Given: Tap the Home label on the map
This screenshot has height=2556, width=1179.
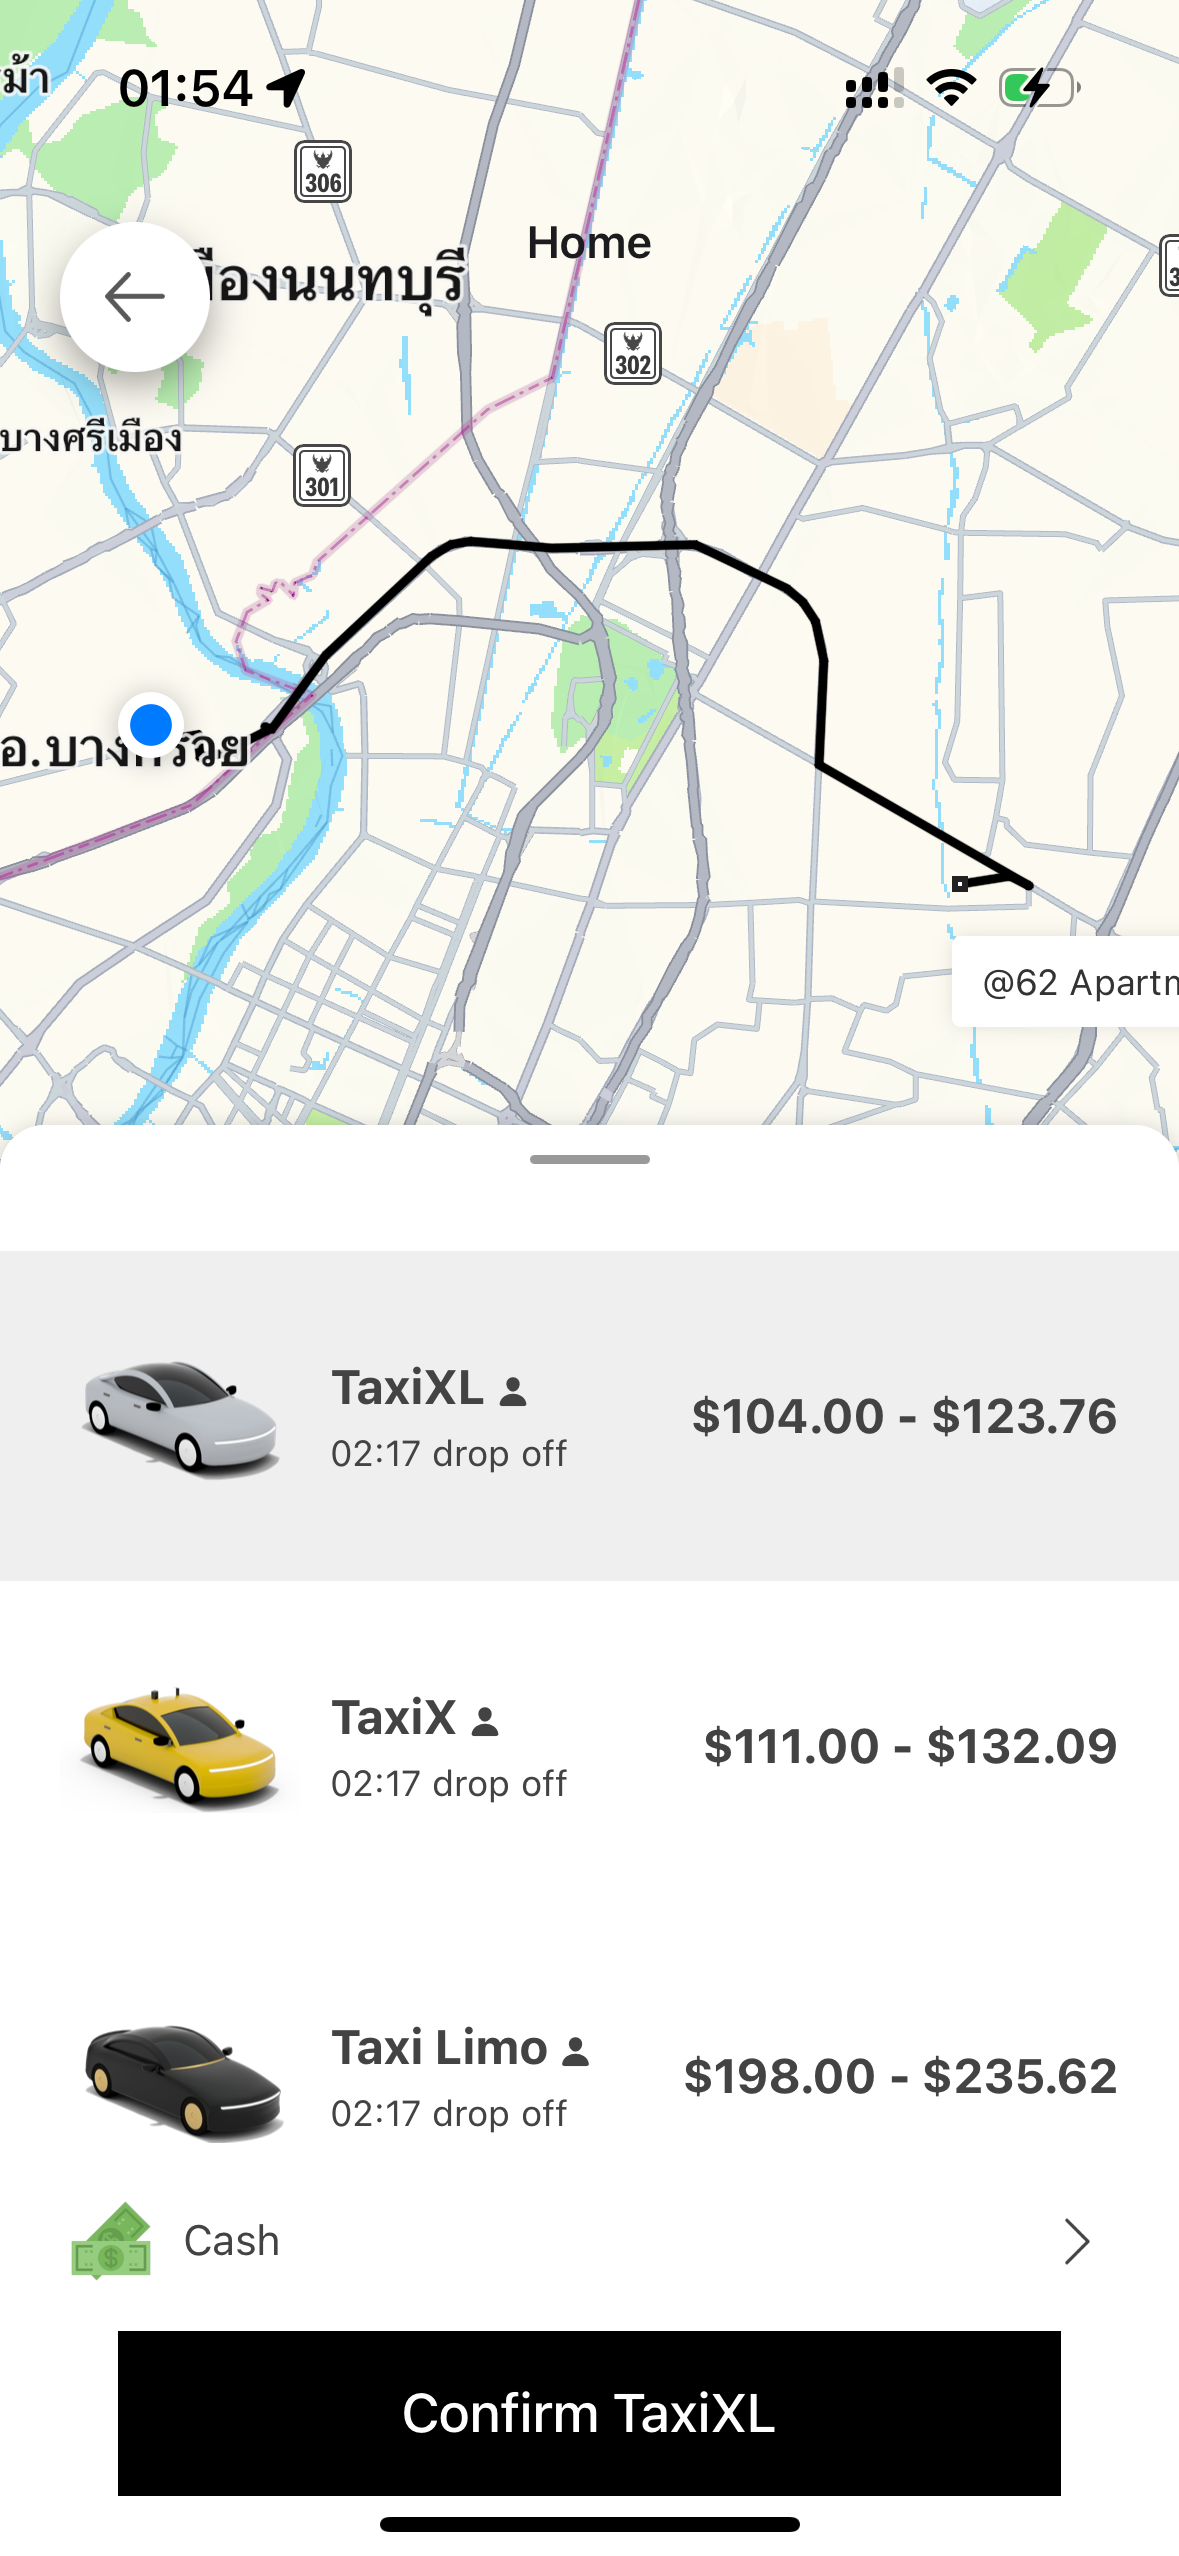Looking at the screenshot, I should [x=589, y=243].
